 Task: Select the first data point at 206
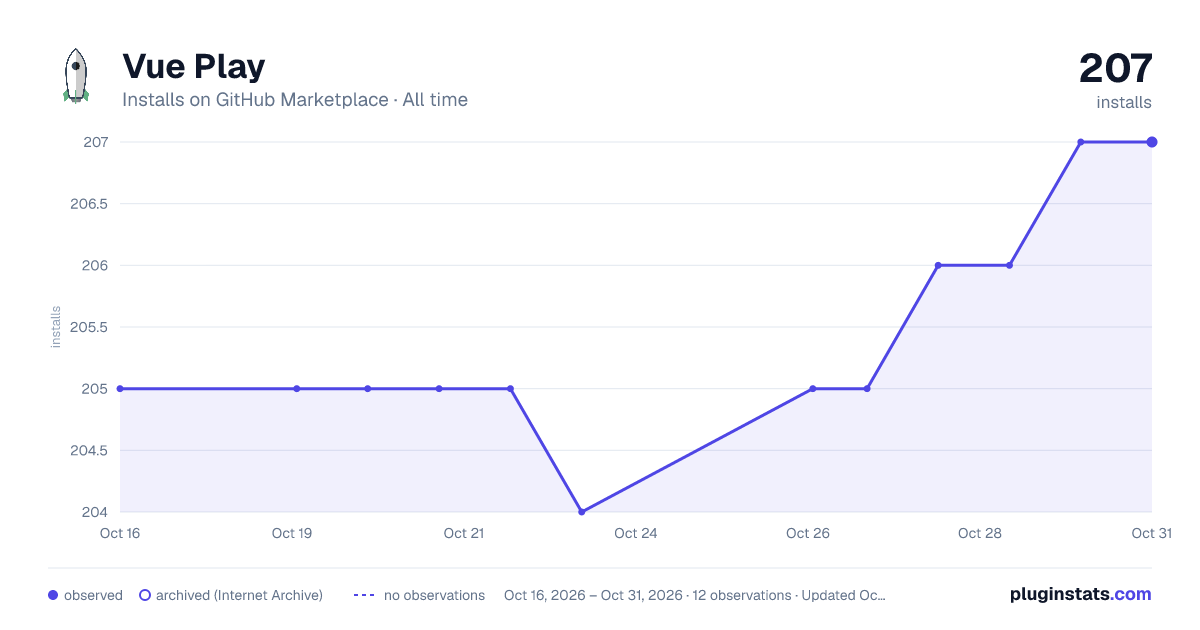pyautogui.click(x=938, y=265)
